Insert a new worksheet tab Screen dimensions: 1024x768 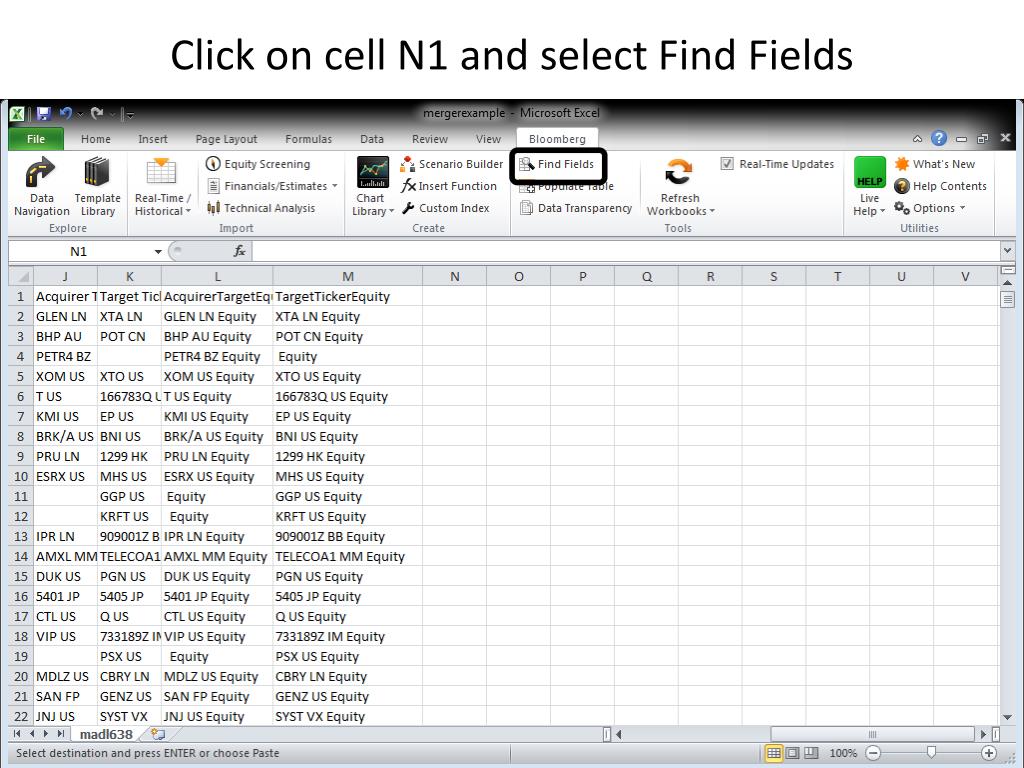coord(157,734)
